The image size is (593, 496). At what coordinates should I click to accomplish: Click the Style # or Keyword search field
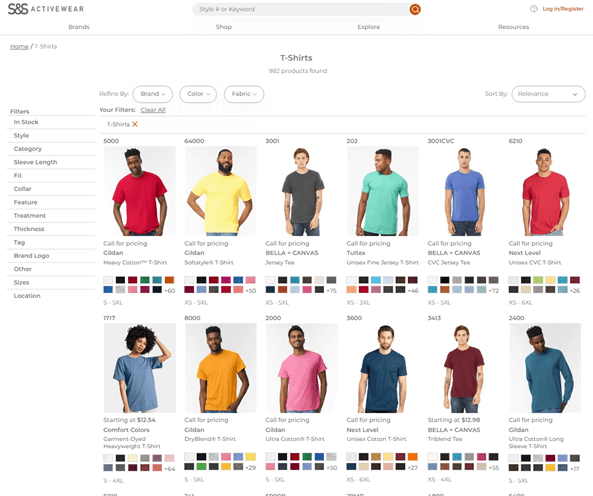click(x=301, y=9)
